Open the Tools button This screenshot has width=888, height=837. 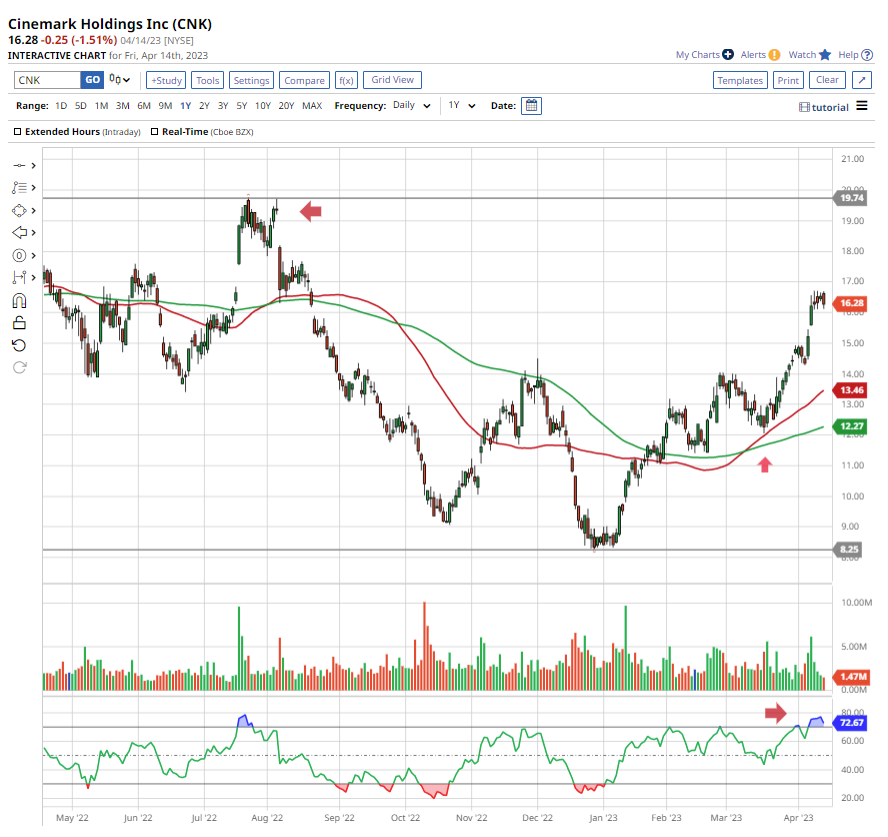coord(207,80)
